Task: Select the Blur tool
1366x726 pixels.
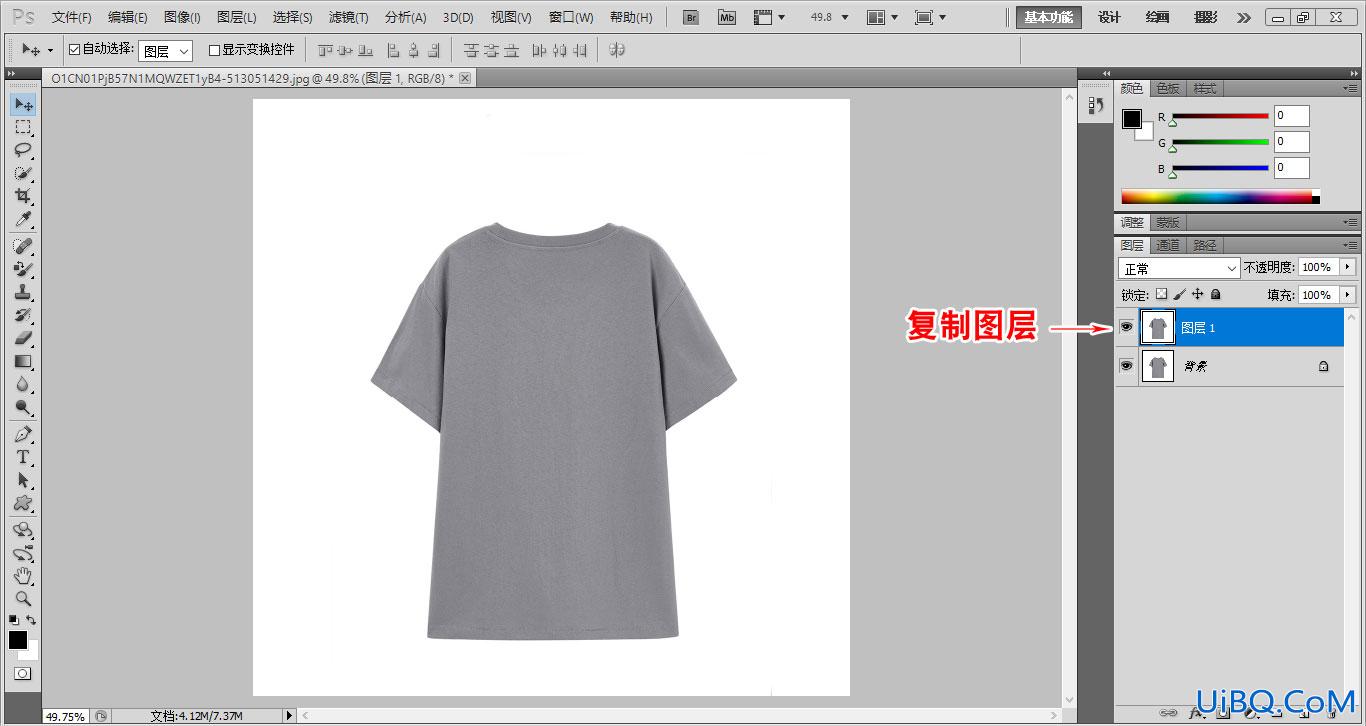Action: [x=23, y=384]
